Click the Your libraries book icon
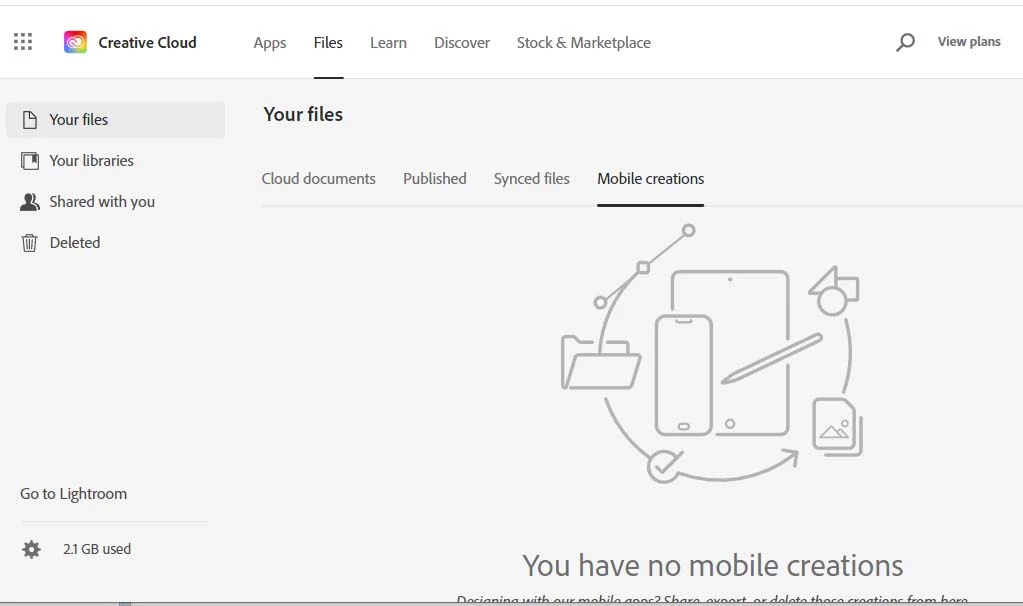The height and width of the screenshot is (606, 1023). pyautogui.click(x=29, y=160)
